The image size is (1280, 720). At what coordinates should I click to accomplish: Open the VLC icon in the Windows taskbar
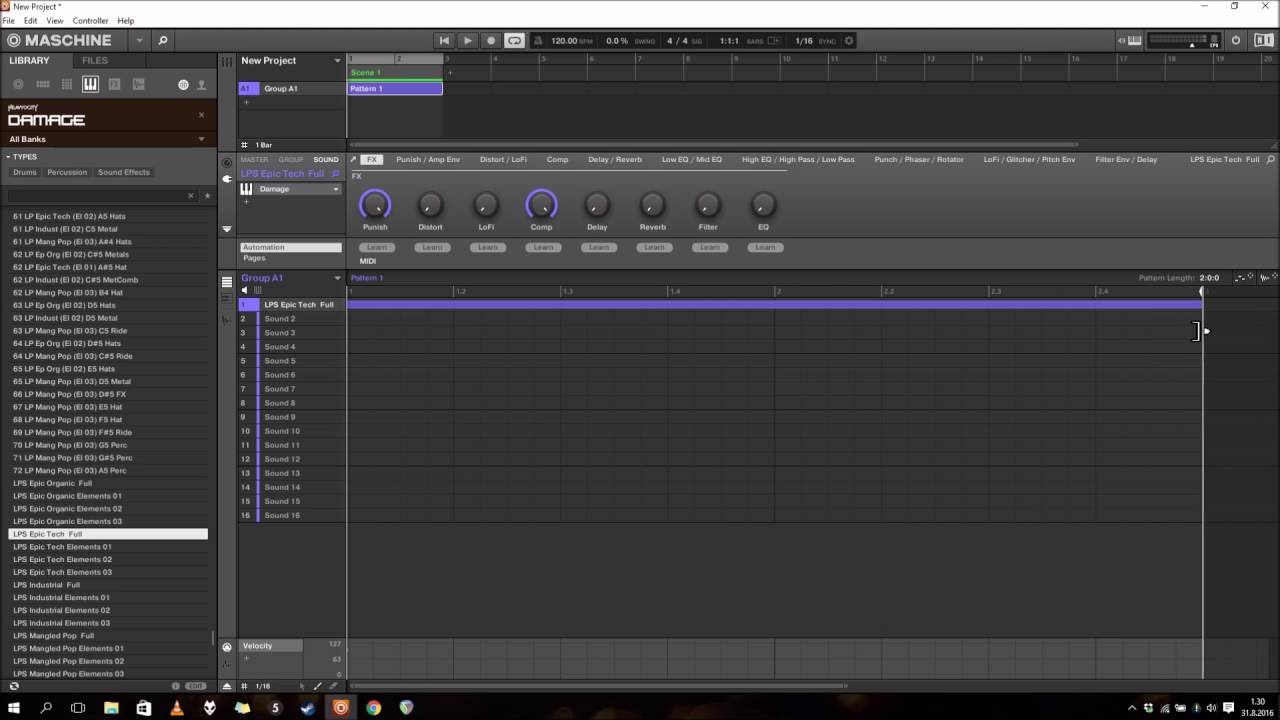click(177, 707)
